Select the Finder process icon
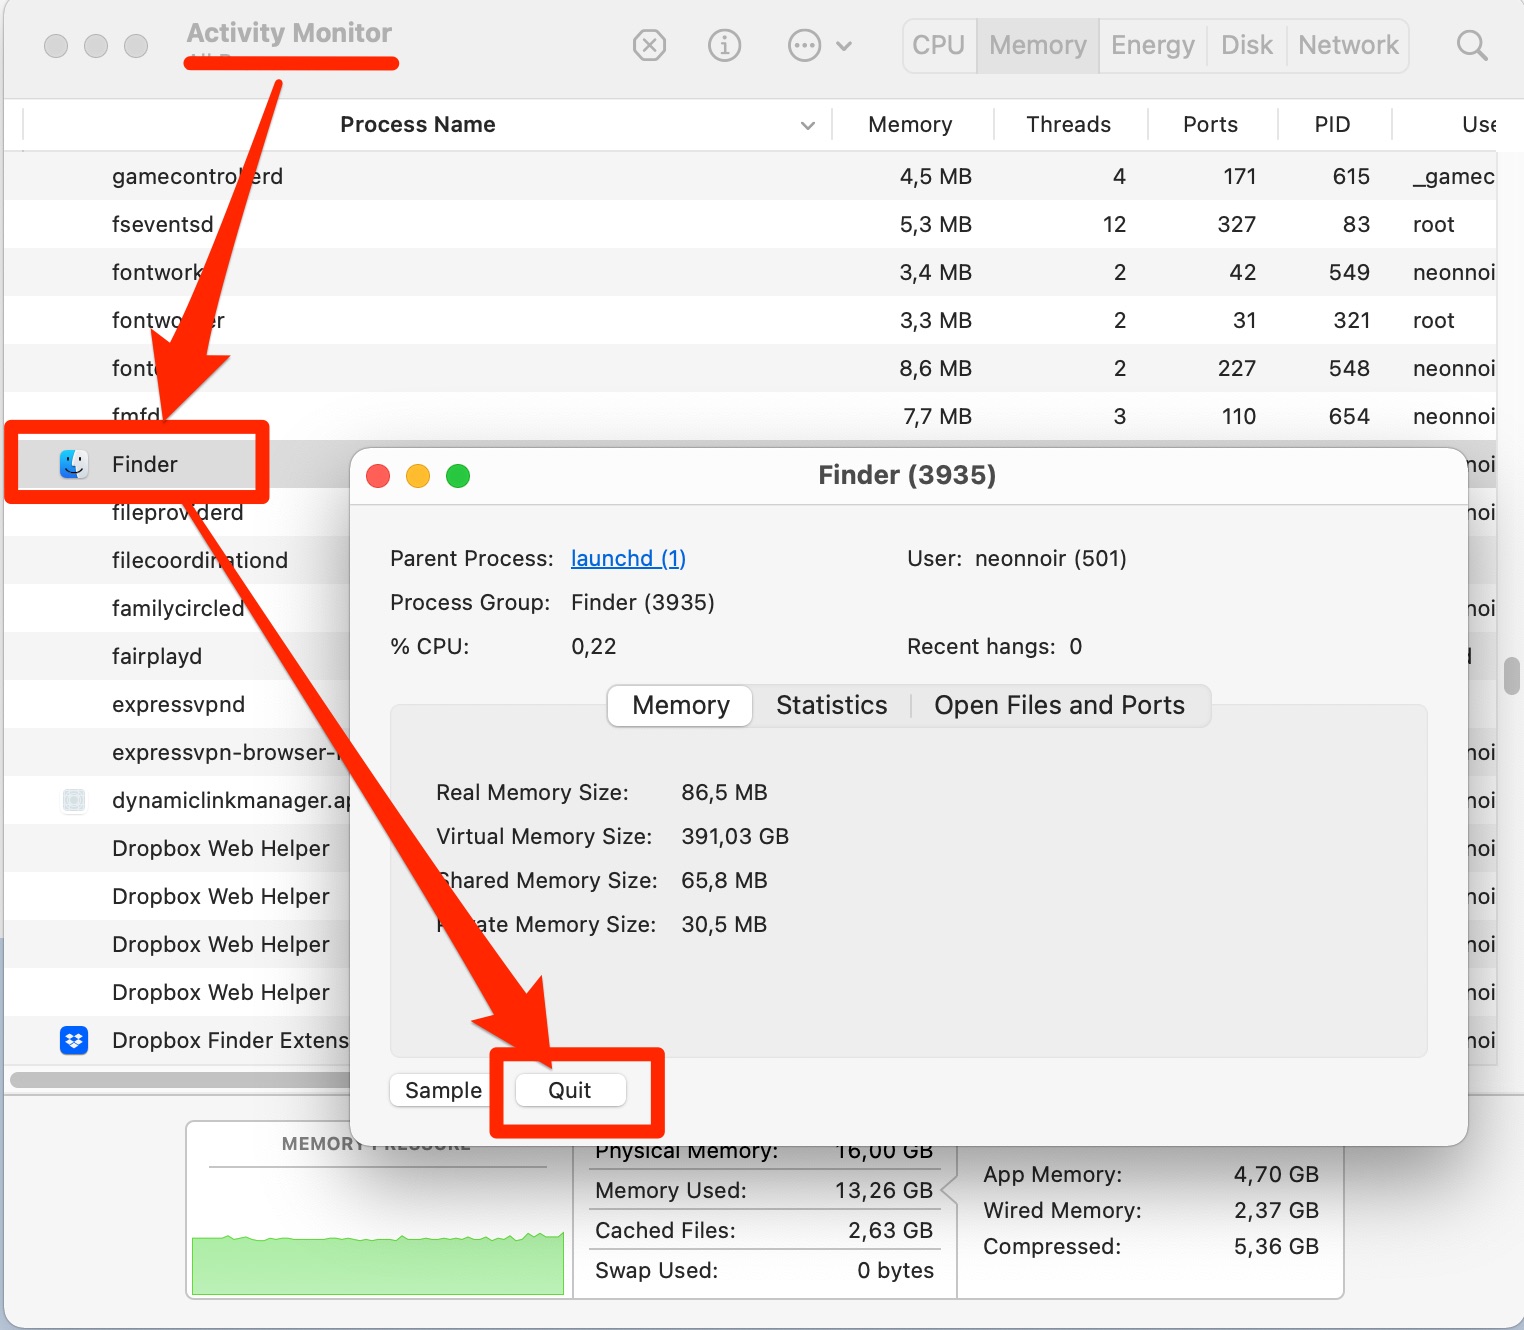This screenshot has width=1524, height=1330. [74, 464]
